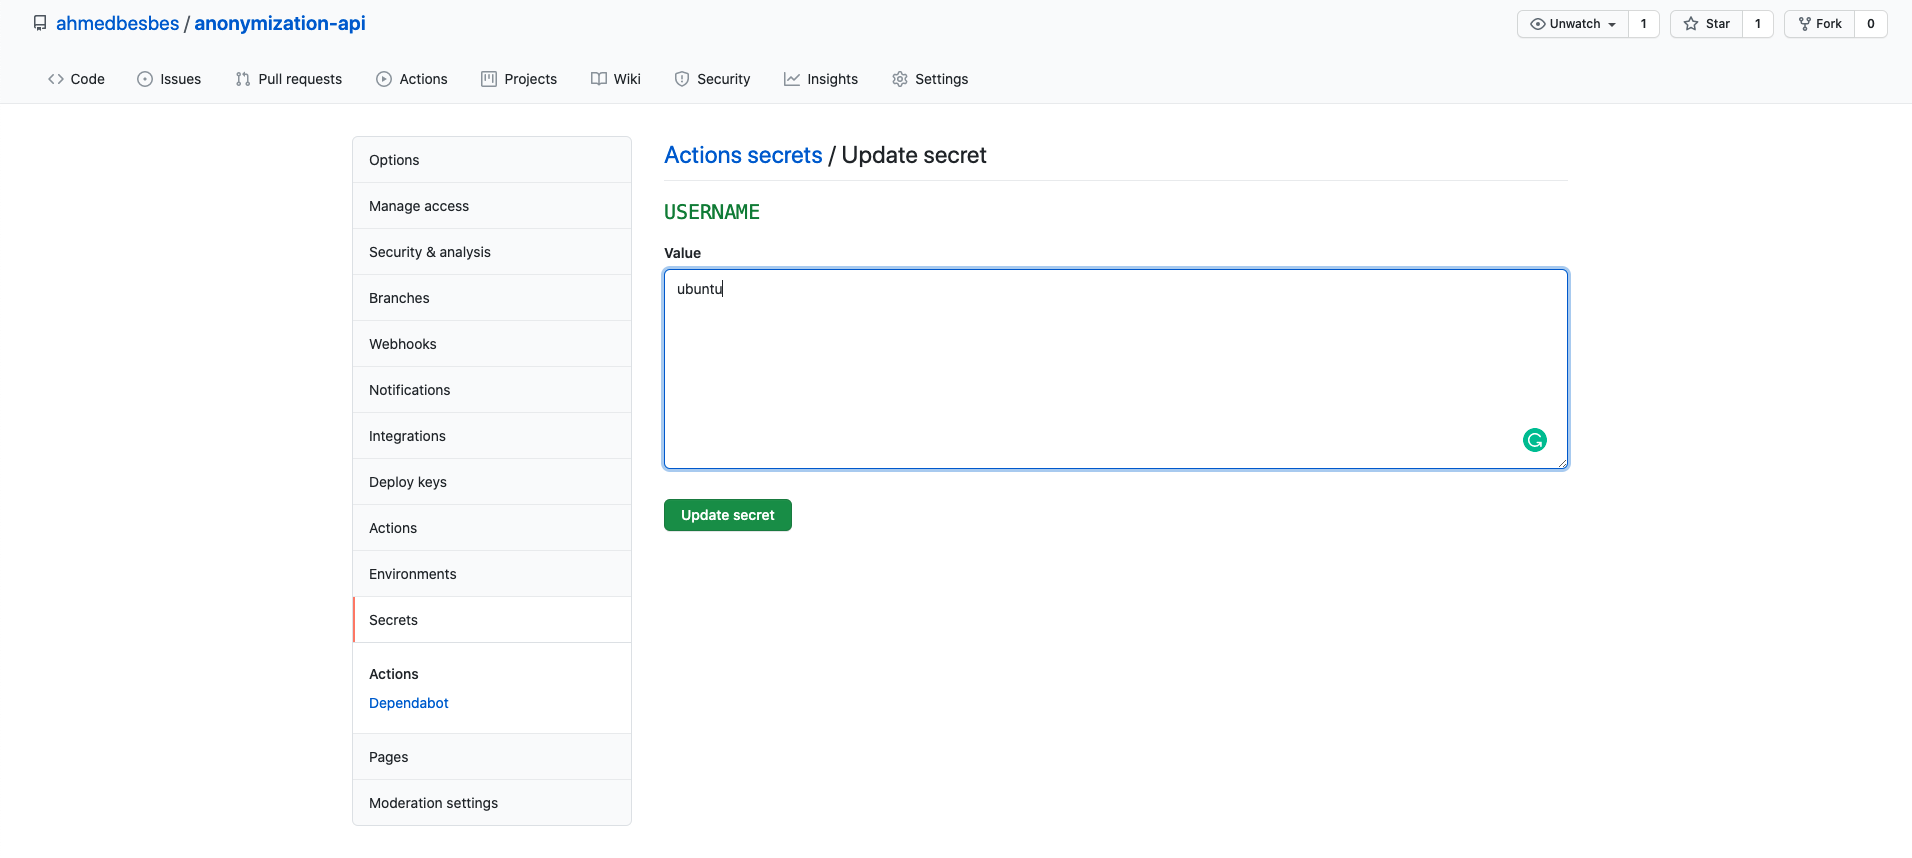
Task: Click the Wiki book icon
Action: 599,79
